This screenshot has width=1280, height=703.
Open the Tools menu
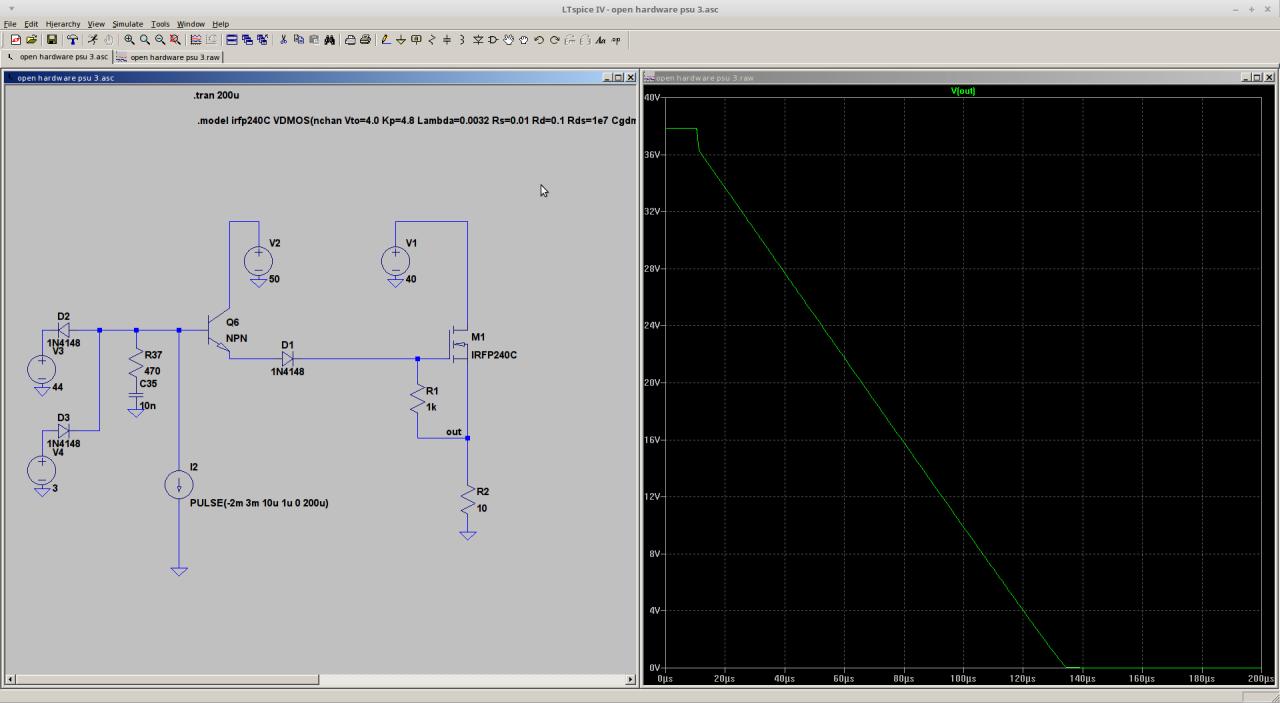point(160,24)
